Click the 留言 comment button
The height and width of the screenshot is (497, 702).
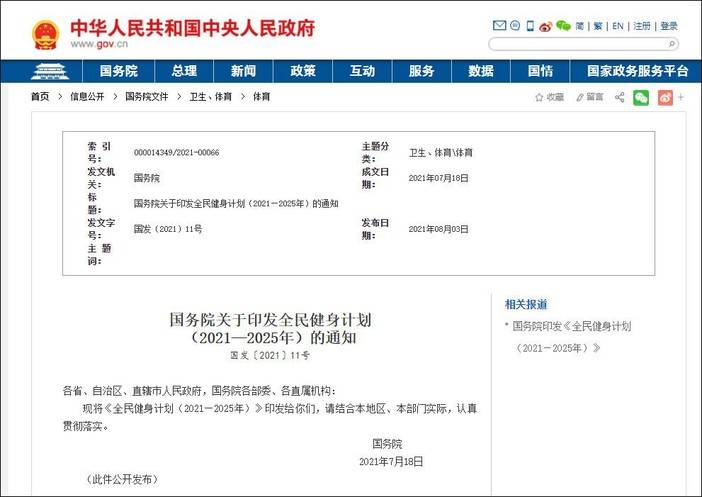point(589,97)
